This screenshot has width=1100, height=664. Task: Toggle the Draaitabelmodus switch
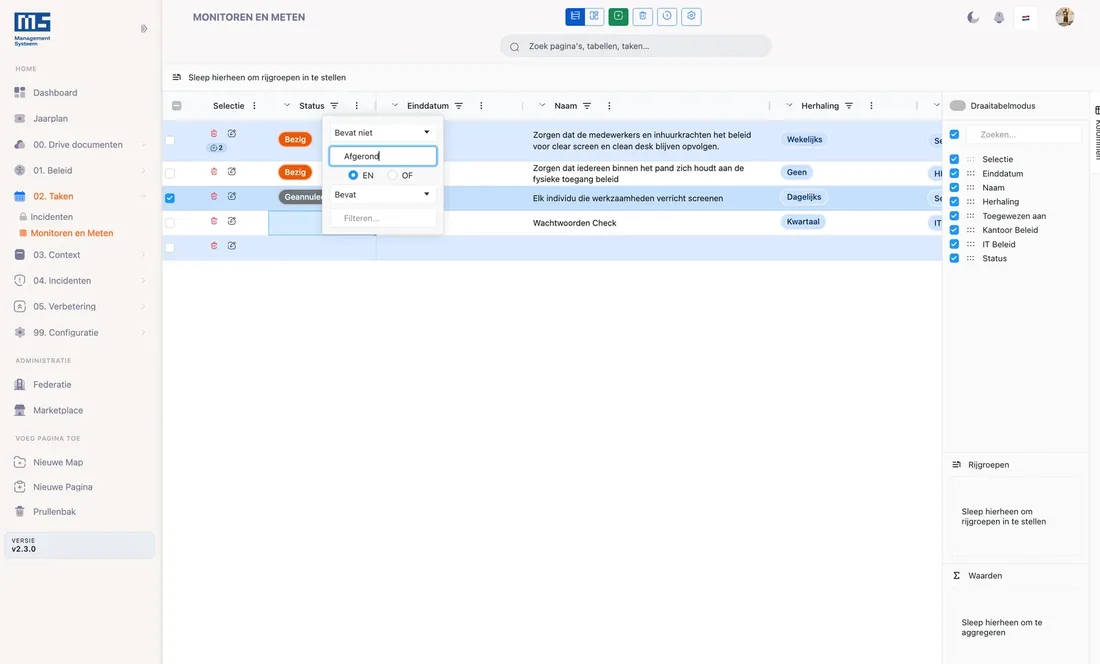point(958,106)
